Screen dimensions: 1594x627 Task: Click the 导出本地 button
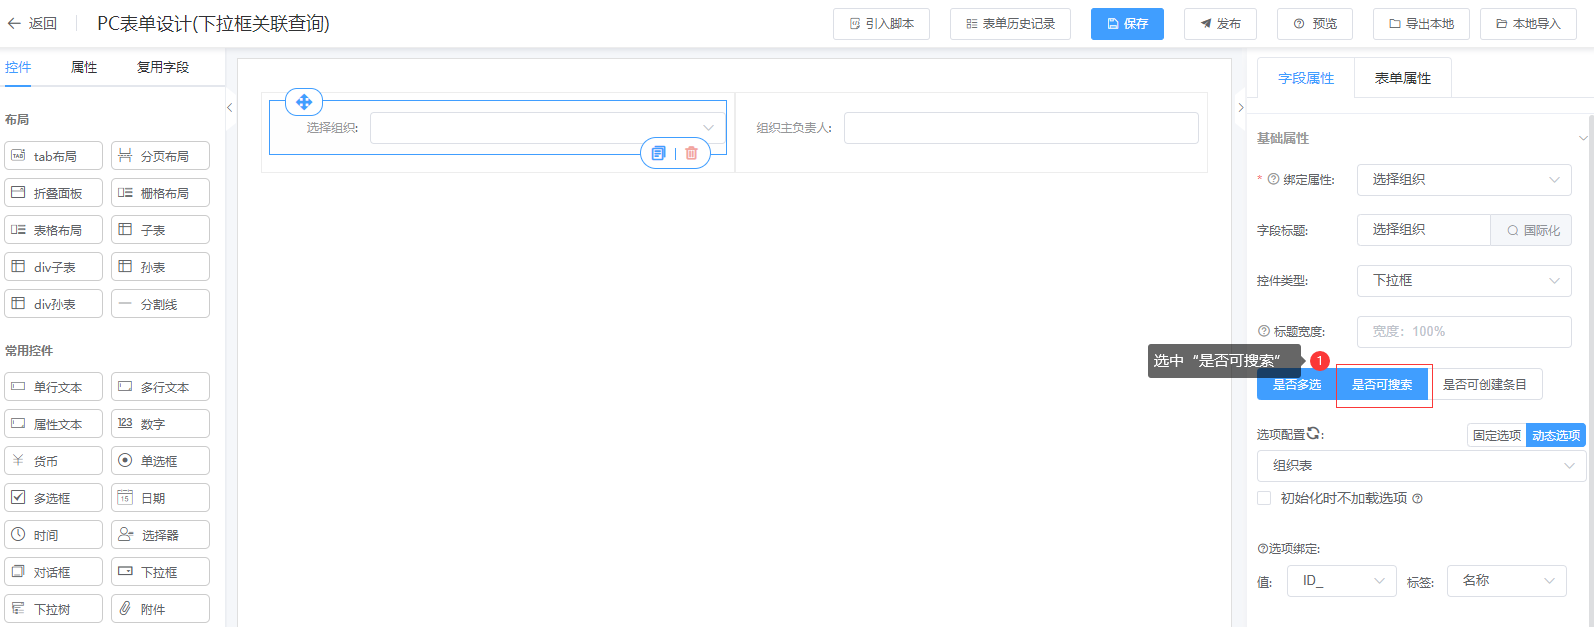(1421, 23)
